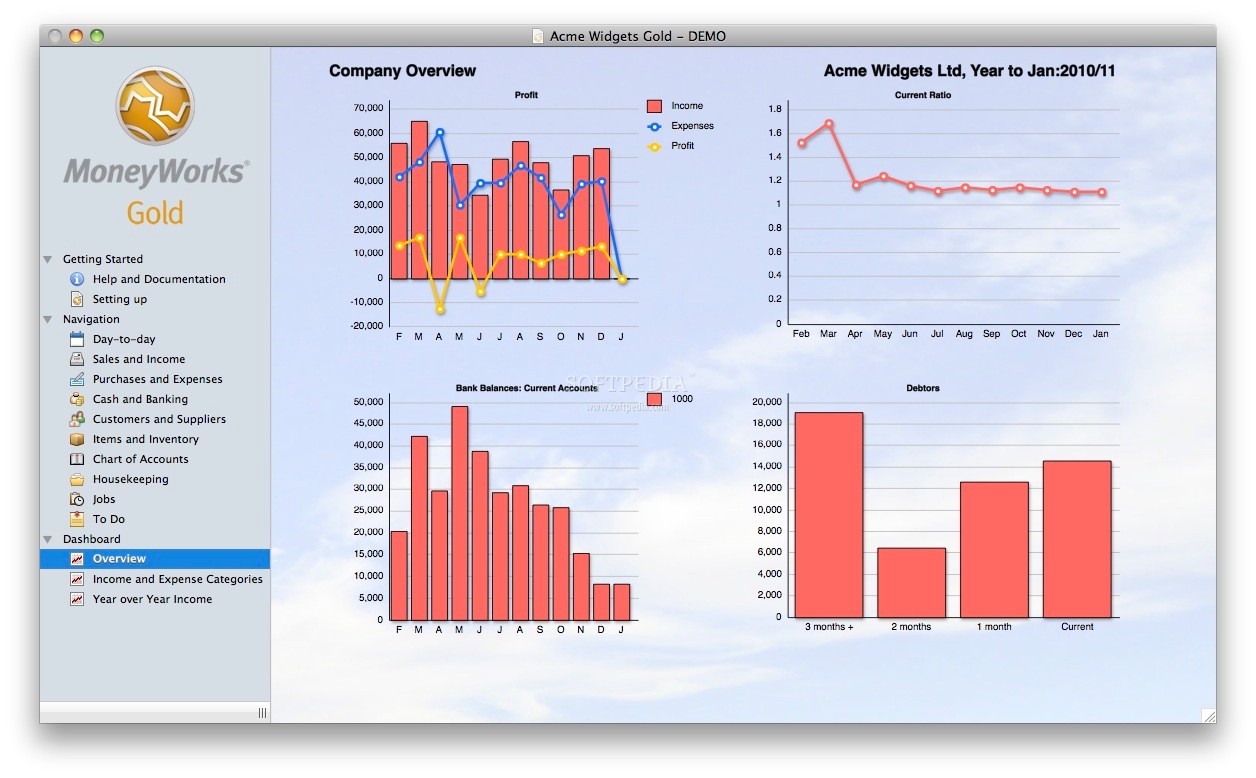Image resolution: width=1256 pixels, height=778 pixels.
Task: Click 'Acme Widgets Ltd, Year to Jan:2010/11' heading
Action: [x=969, y=71]
